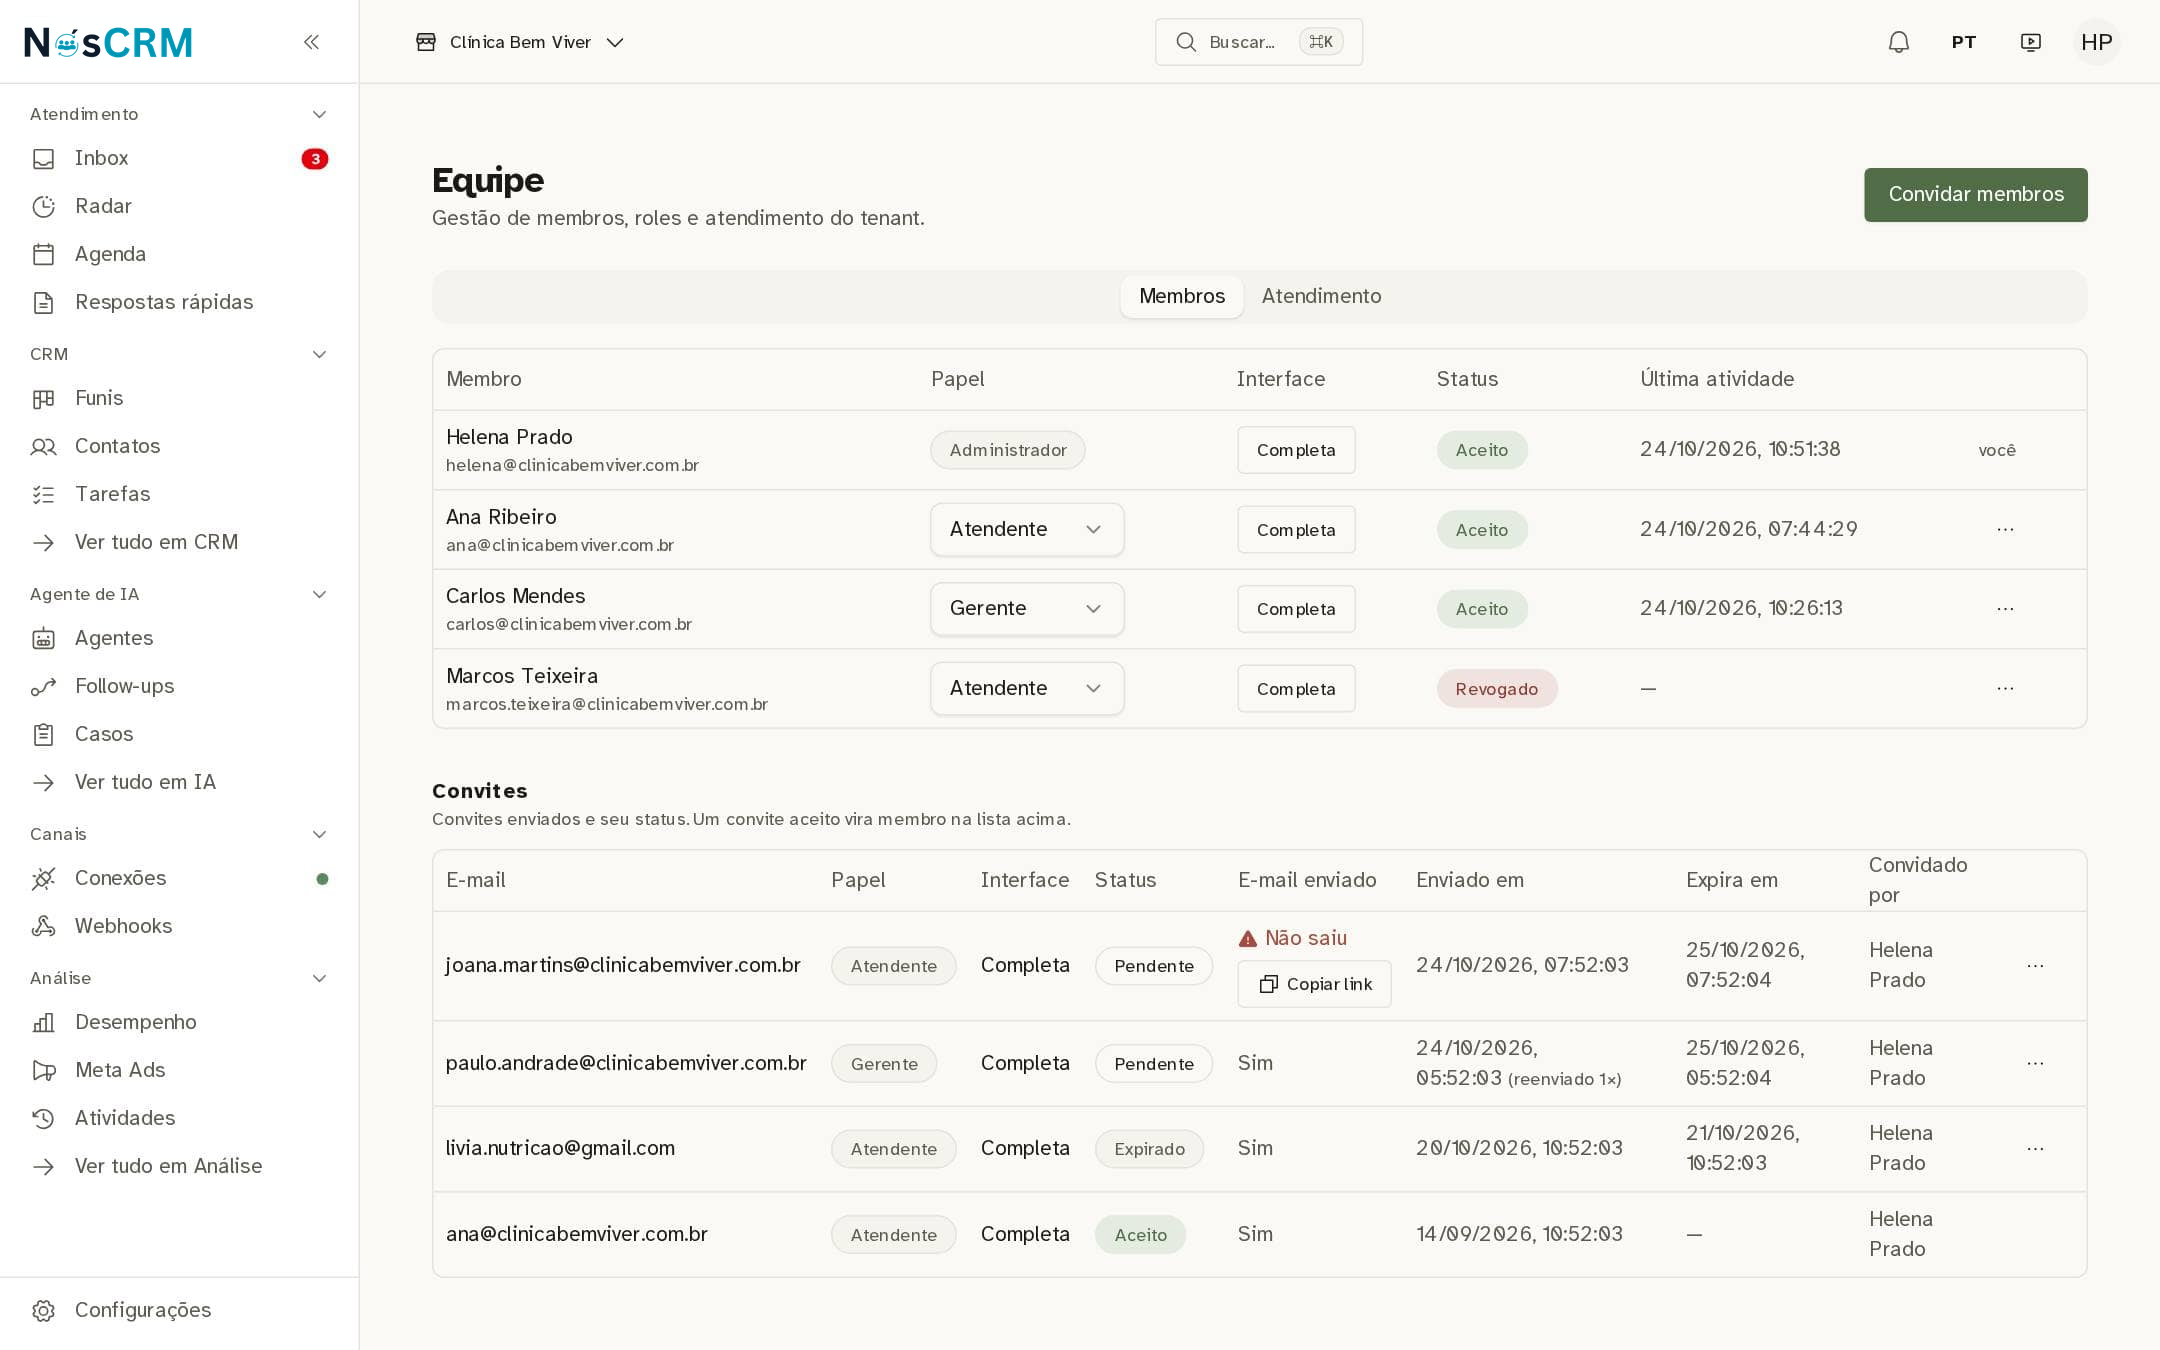
Task: Switch to the Membros tab
Action: click(1182, 296)
